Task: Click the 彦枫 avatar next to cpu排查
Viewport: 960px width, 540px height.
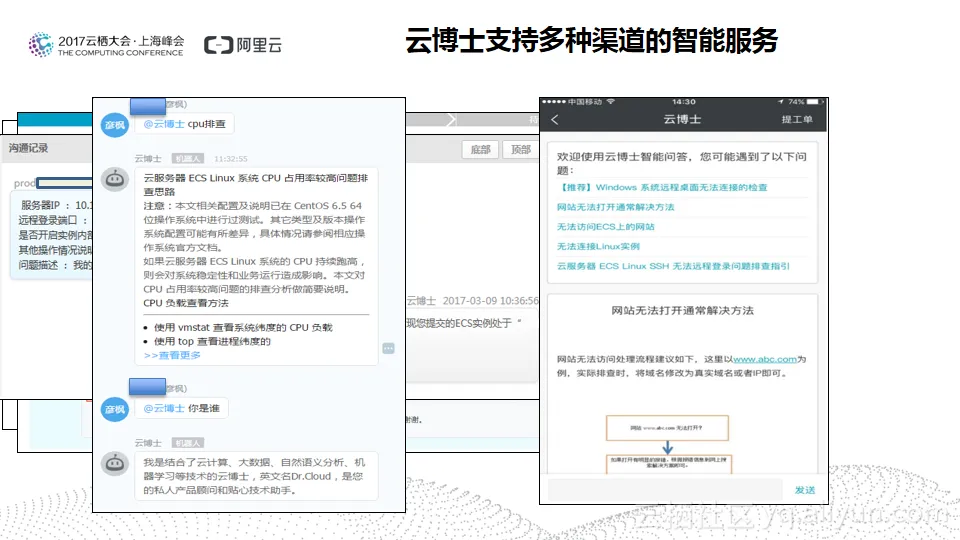Action: pos(114,125)
